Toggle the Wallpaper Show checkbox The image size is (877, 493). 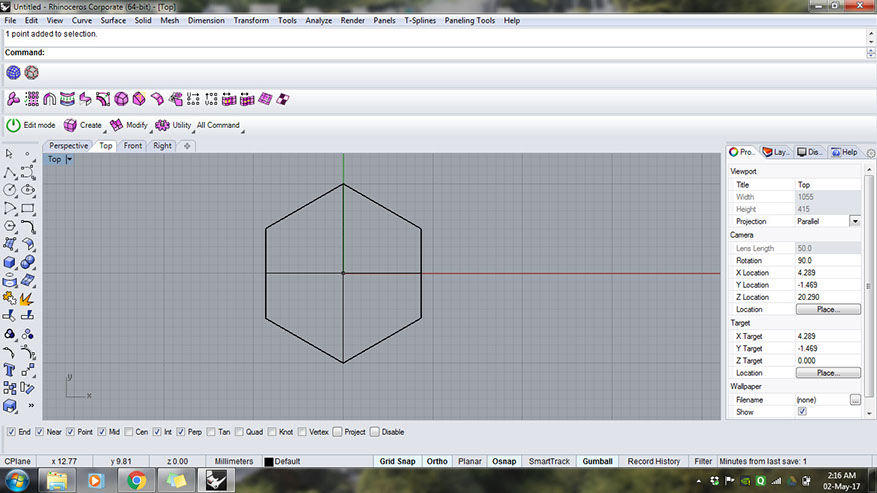pos(802,411)
